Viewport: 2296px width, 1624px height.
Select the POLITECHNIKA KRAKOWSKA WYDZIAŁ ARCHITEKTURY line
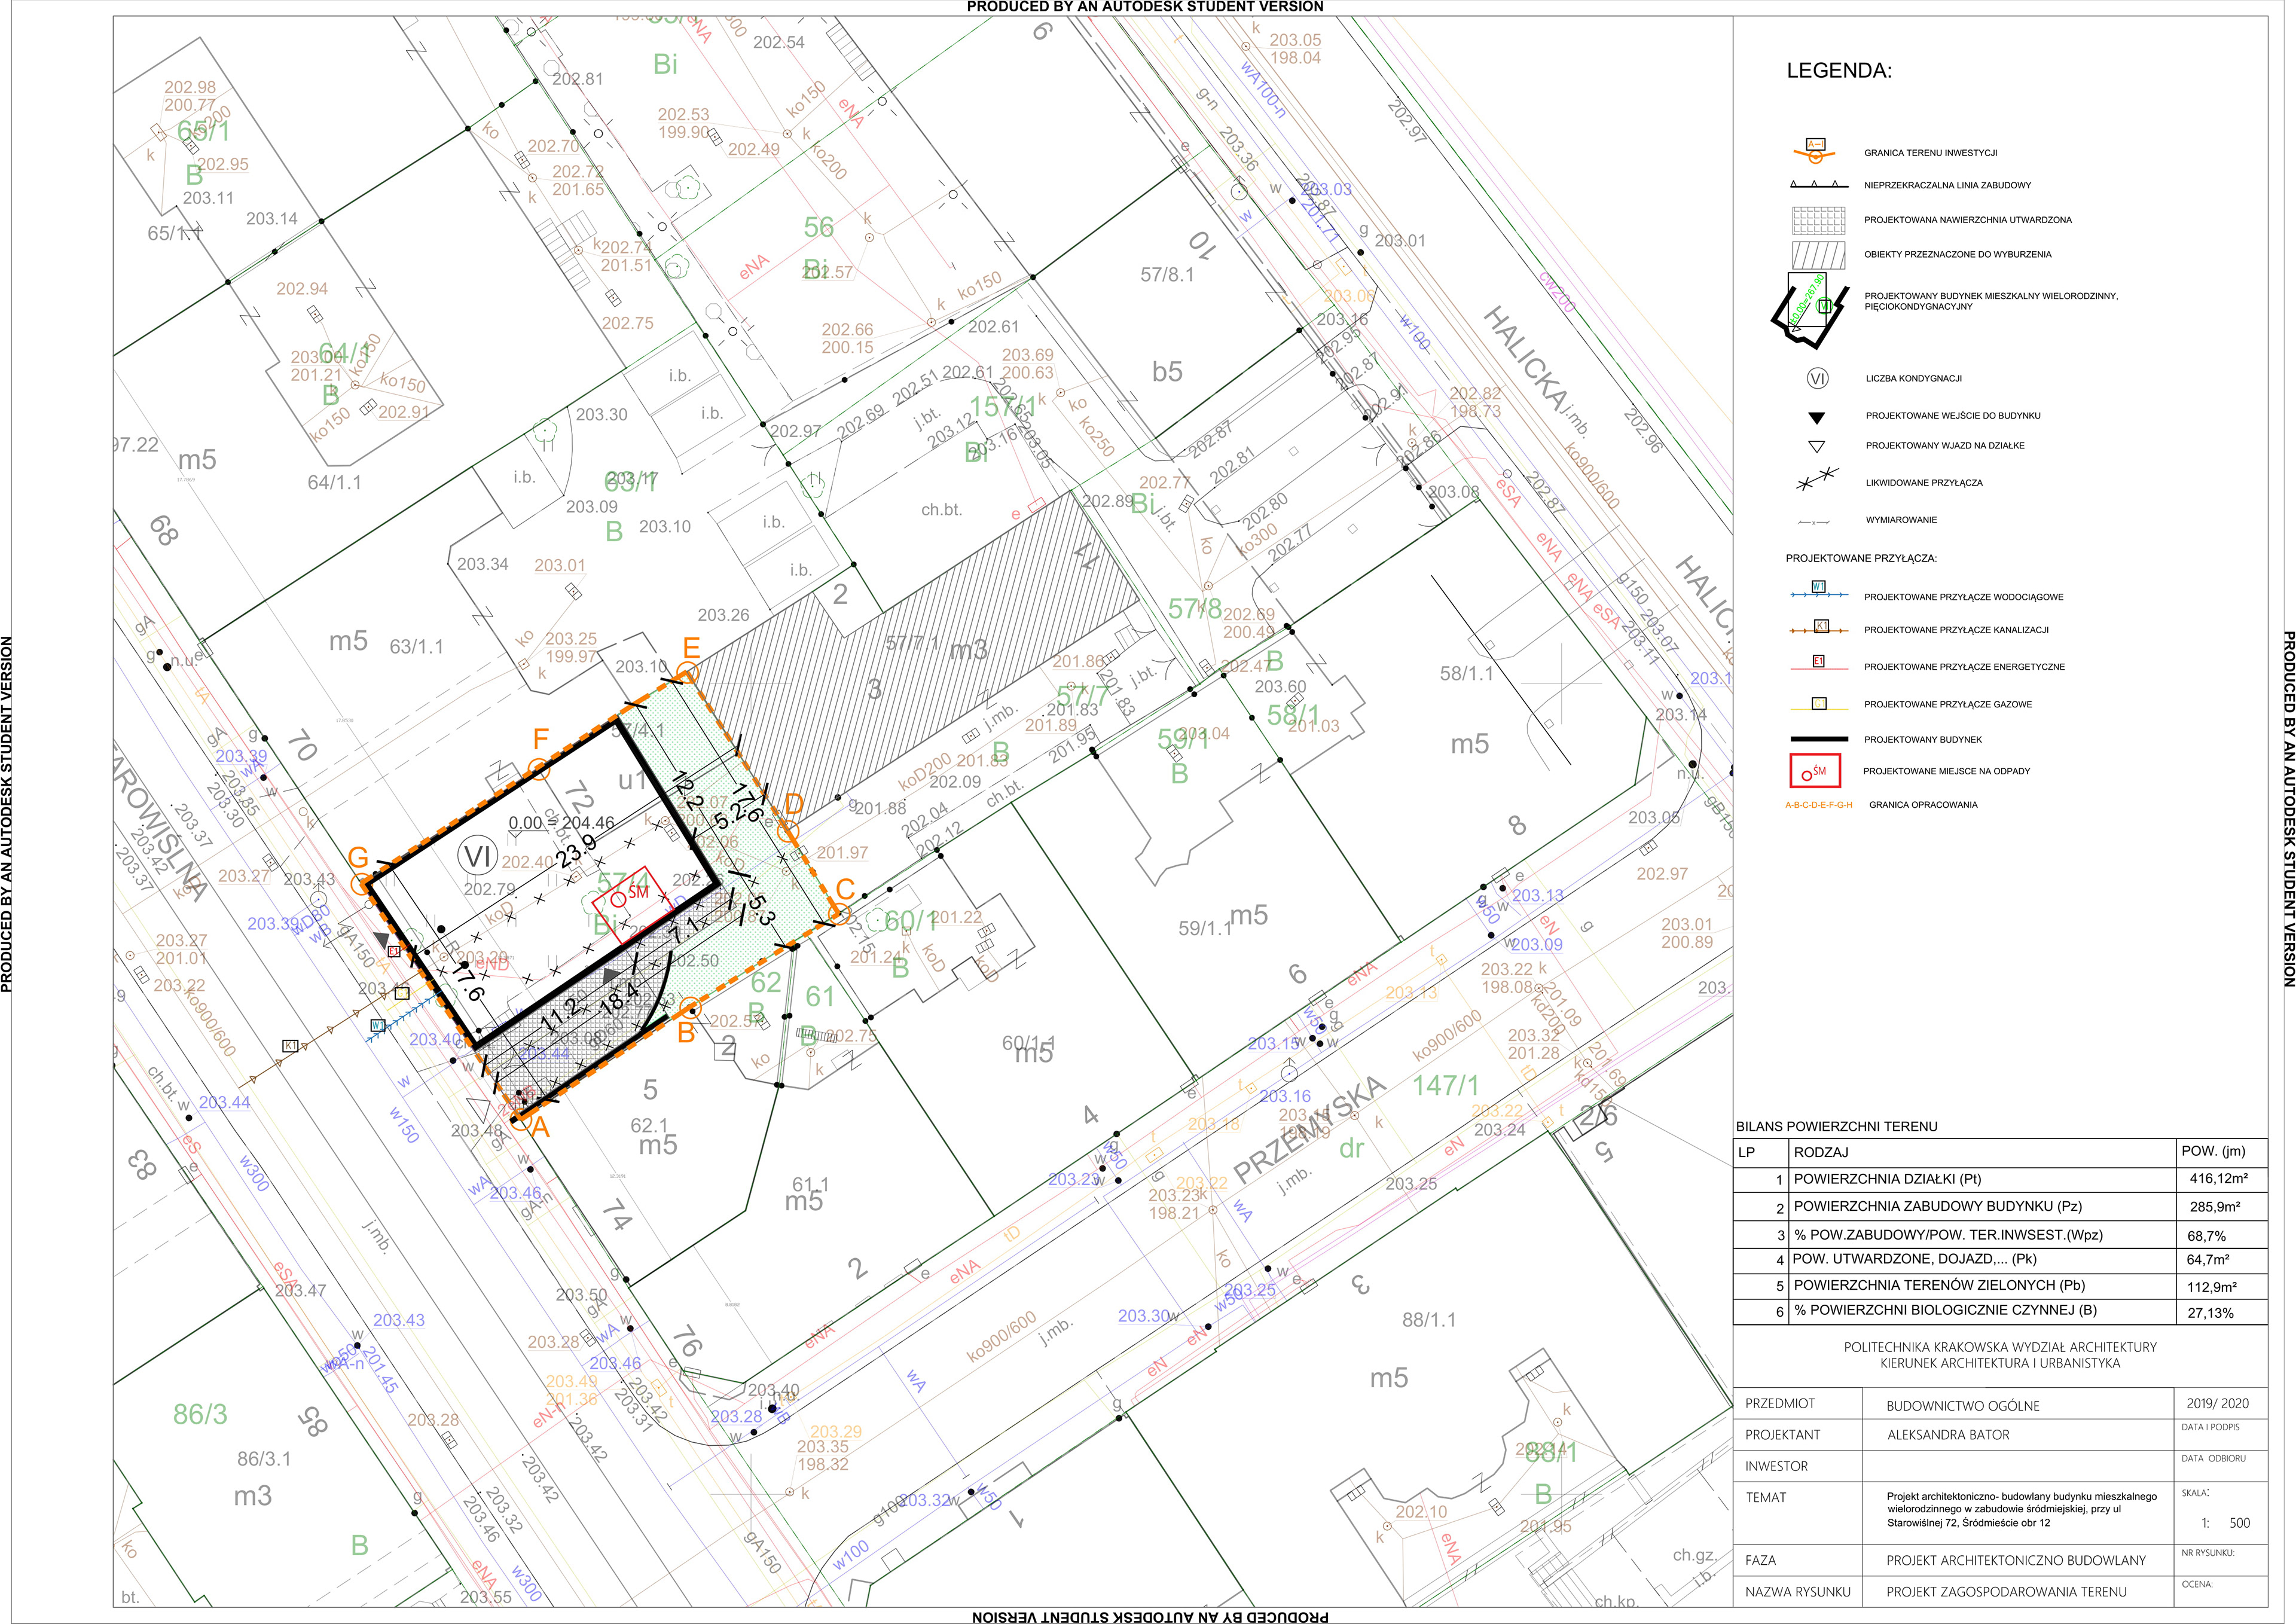click(2000, 1347)
